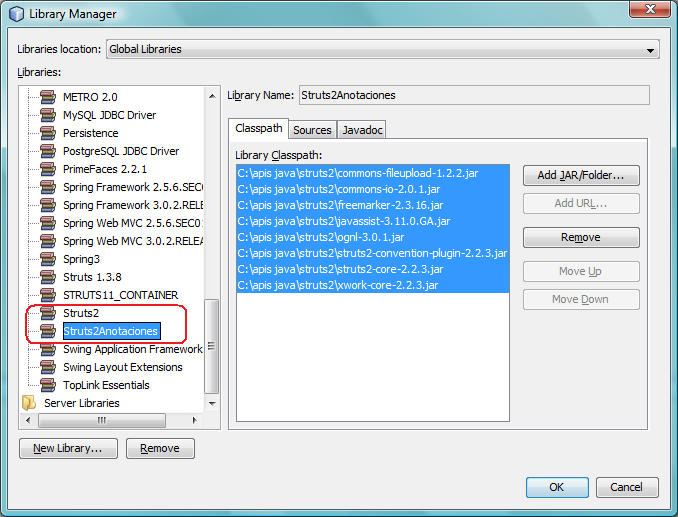678x517 pixels.
Task: Select the Struts2Anotaciones library name
Action: click(x=111, y=331)
